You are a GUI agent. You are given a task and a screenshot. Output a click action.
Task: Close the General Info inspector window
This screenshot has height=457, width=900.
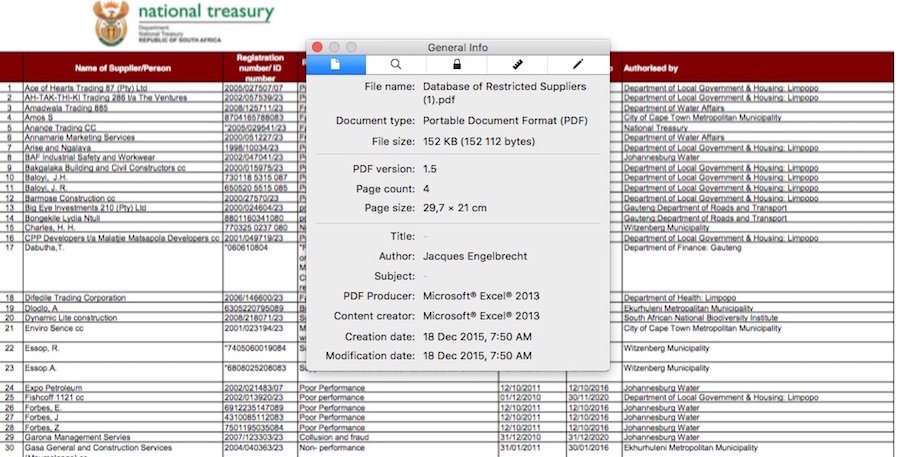[317, 47]
